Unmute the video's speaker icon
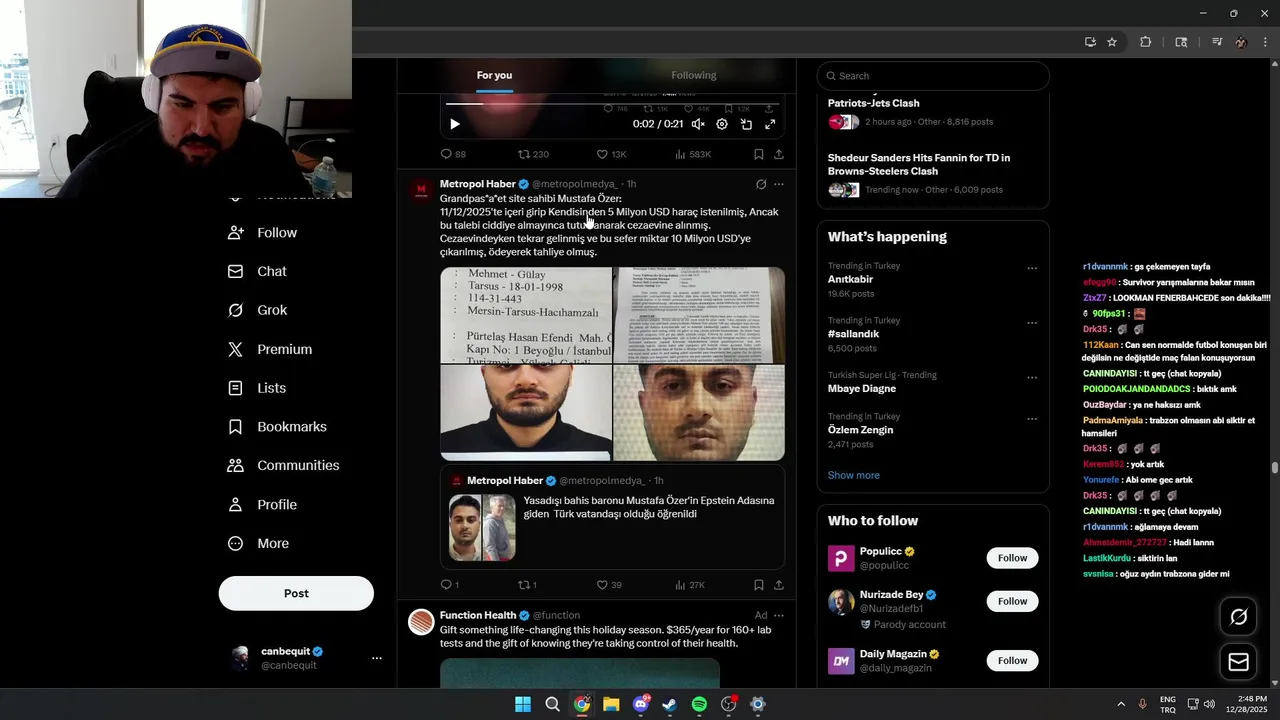1280x720 pixels. click(x=698, y=124)
